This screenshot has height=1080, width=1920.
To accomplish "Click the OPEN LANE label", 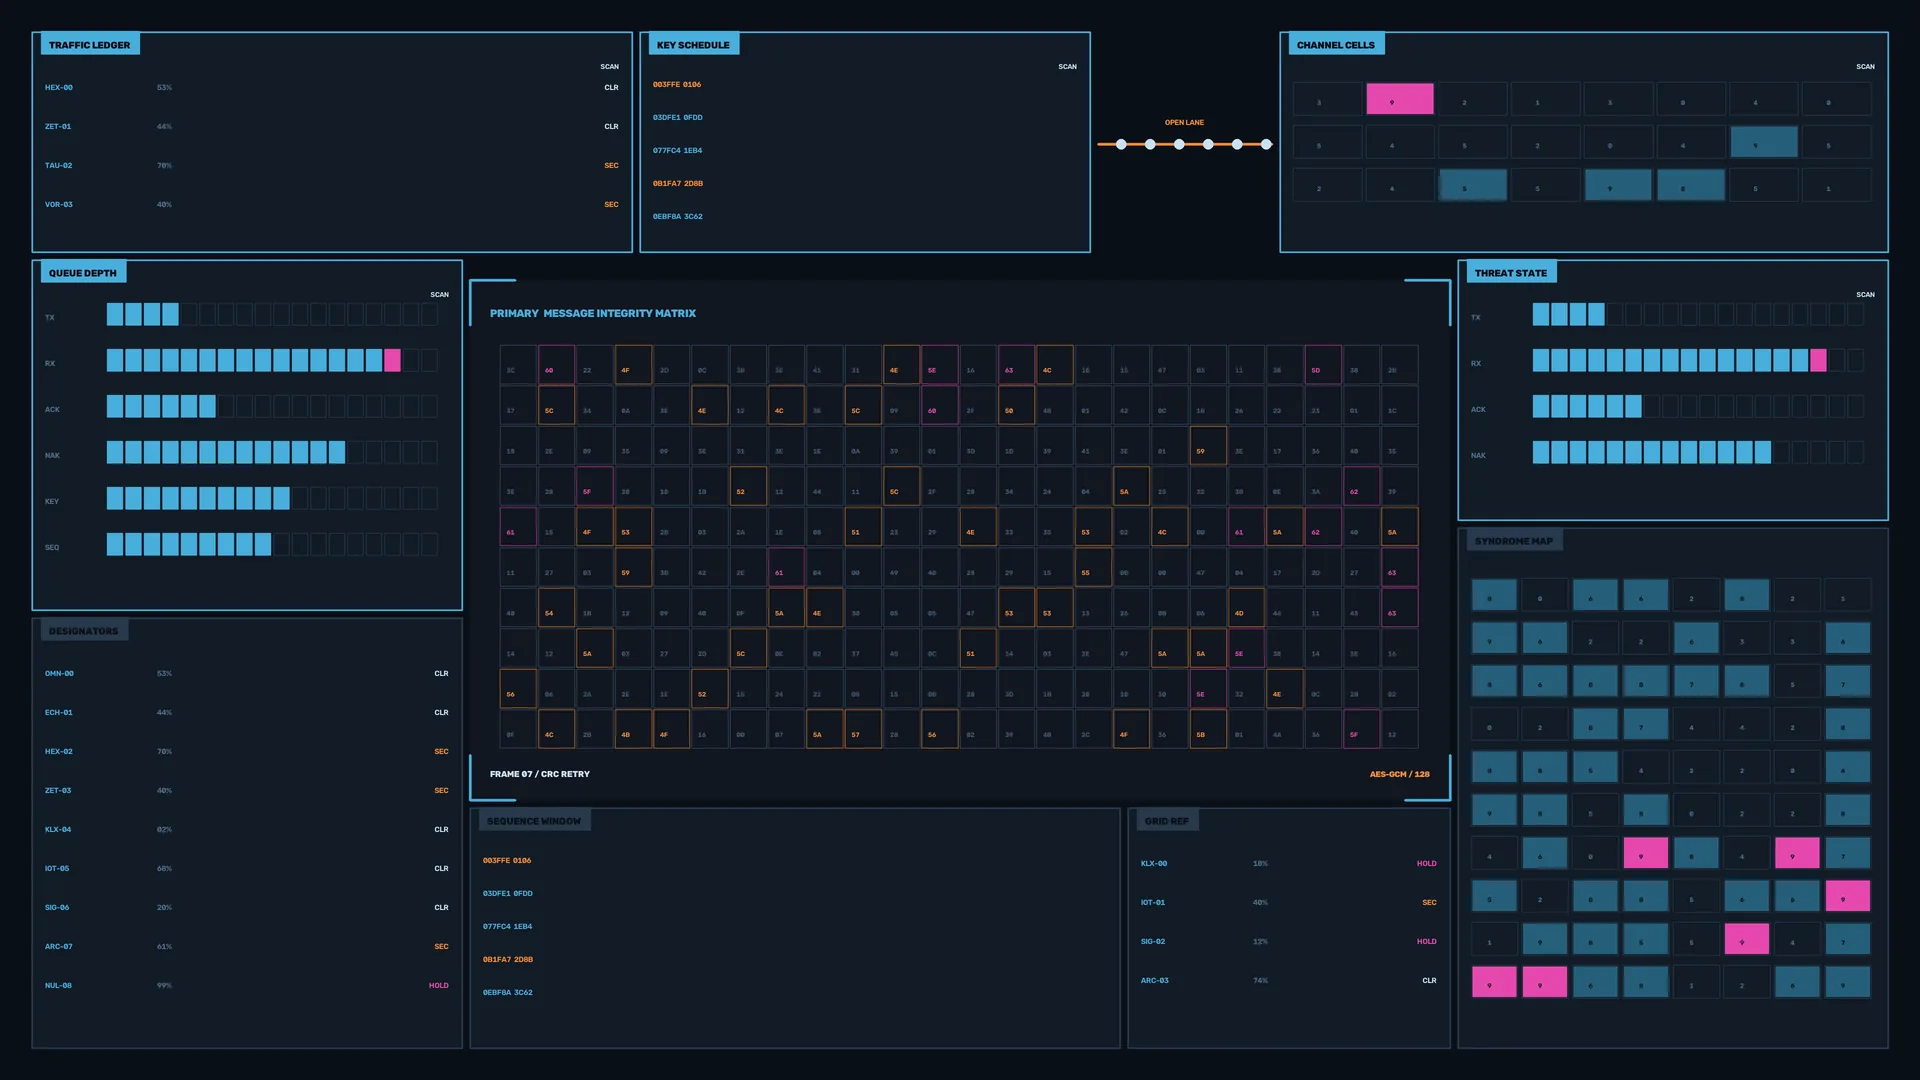I will pos(1184,123).
